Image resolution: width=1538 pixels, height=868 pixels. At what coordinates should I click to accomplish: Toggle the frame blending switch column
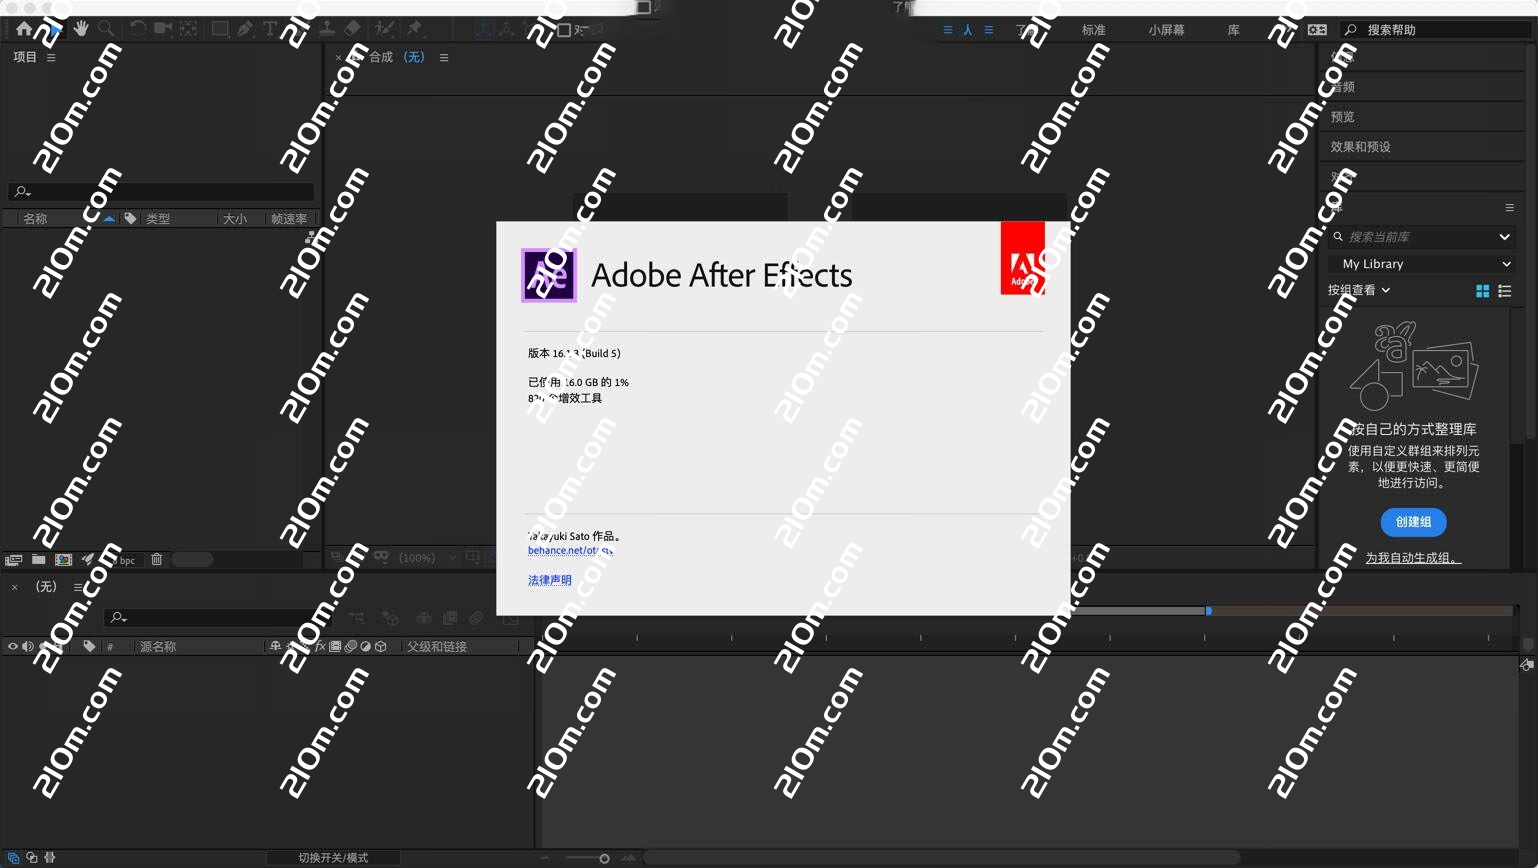(x=335, y=646)
